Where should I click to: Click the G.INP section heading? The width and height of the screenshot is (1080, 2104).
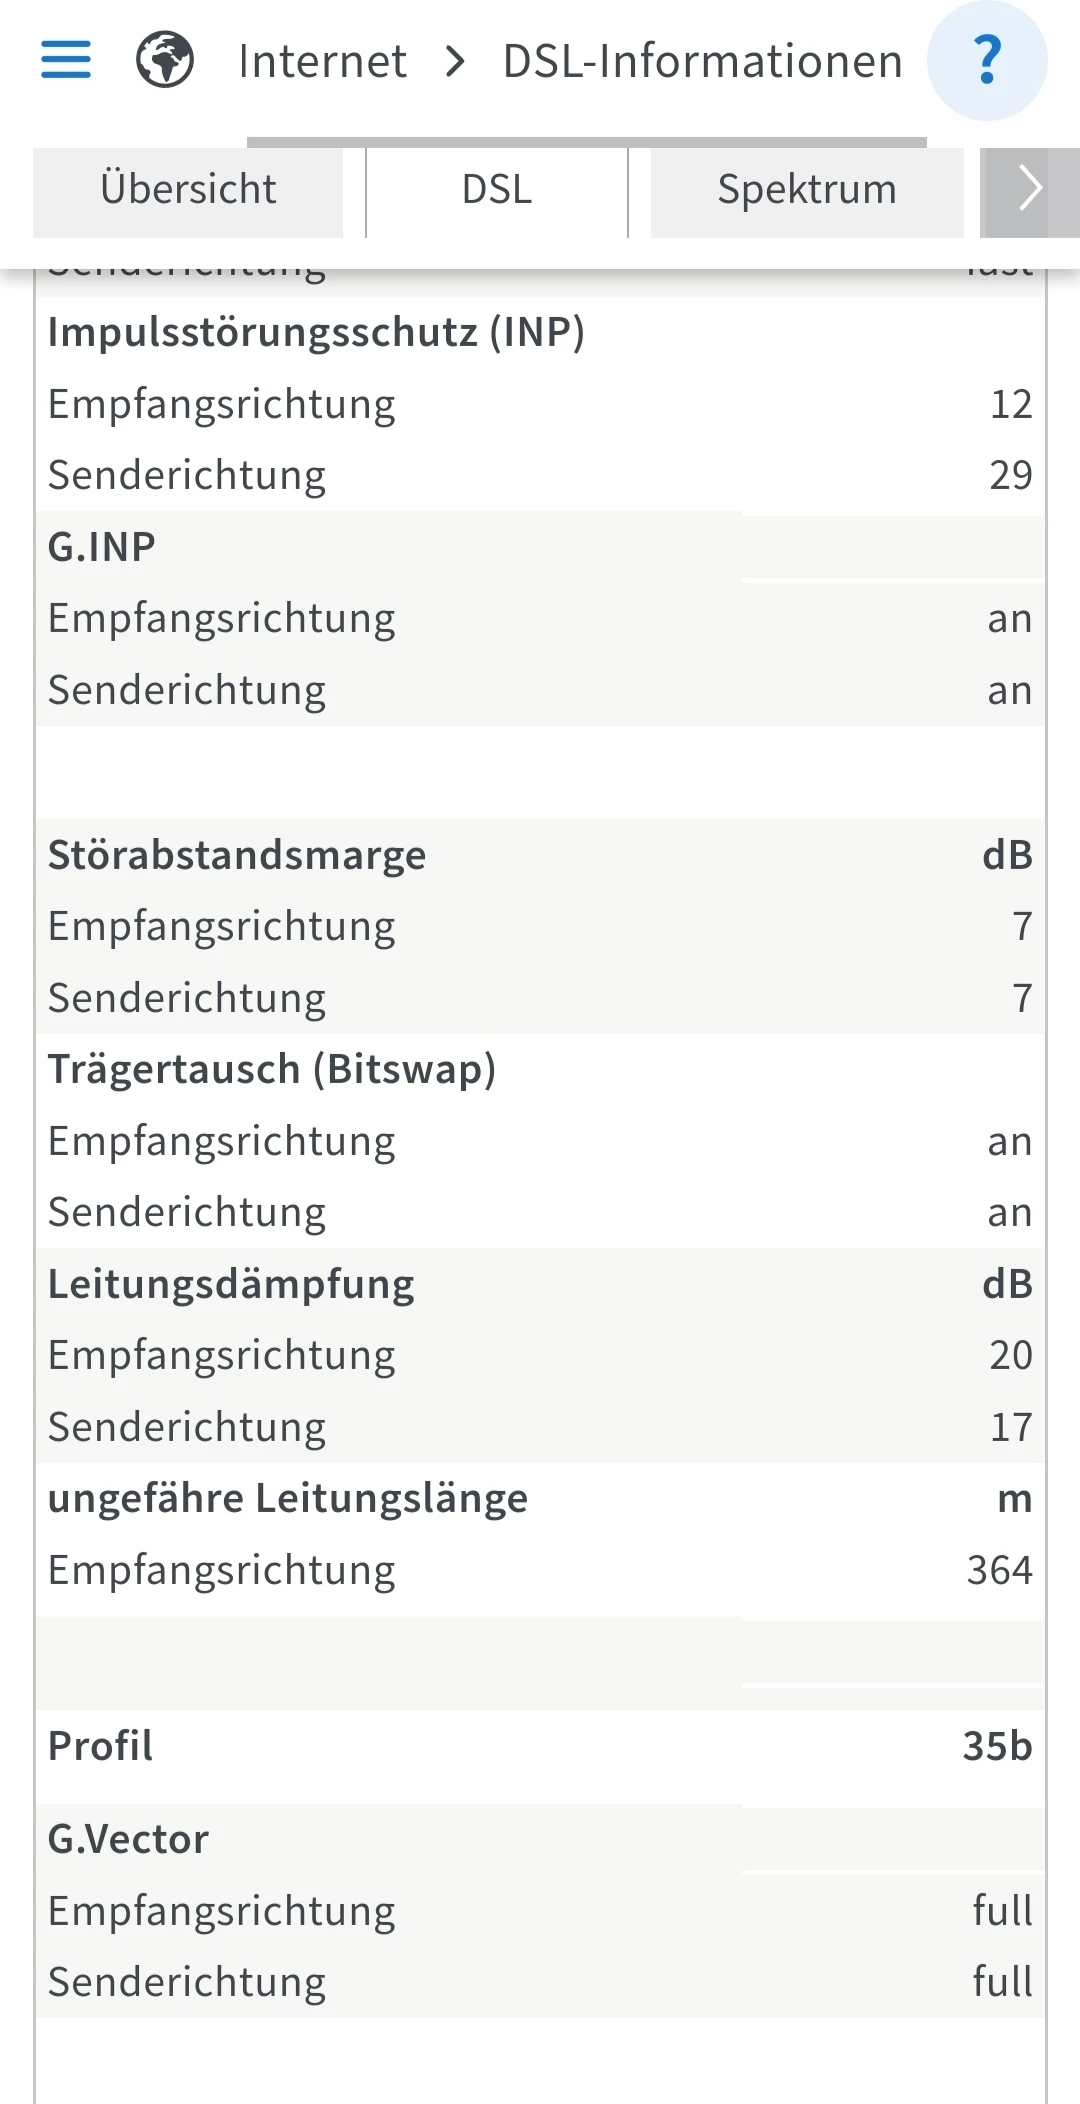click(102, 547)
